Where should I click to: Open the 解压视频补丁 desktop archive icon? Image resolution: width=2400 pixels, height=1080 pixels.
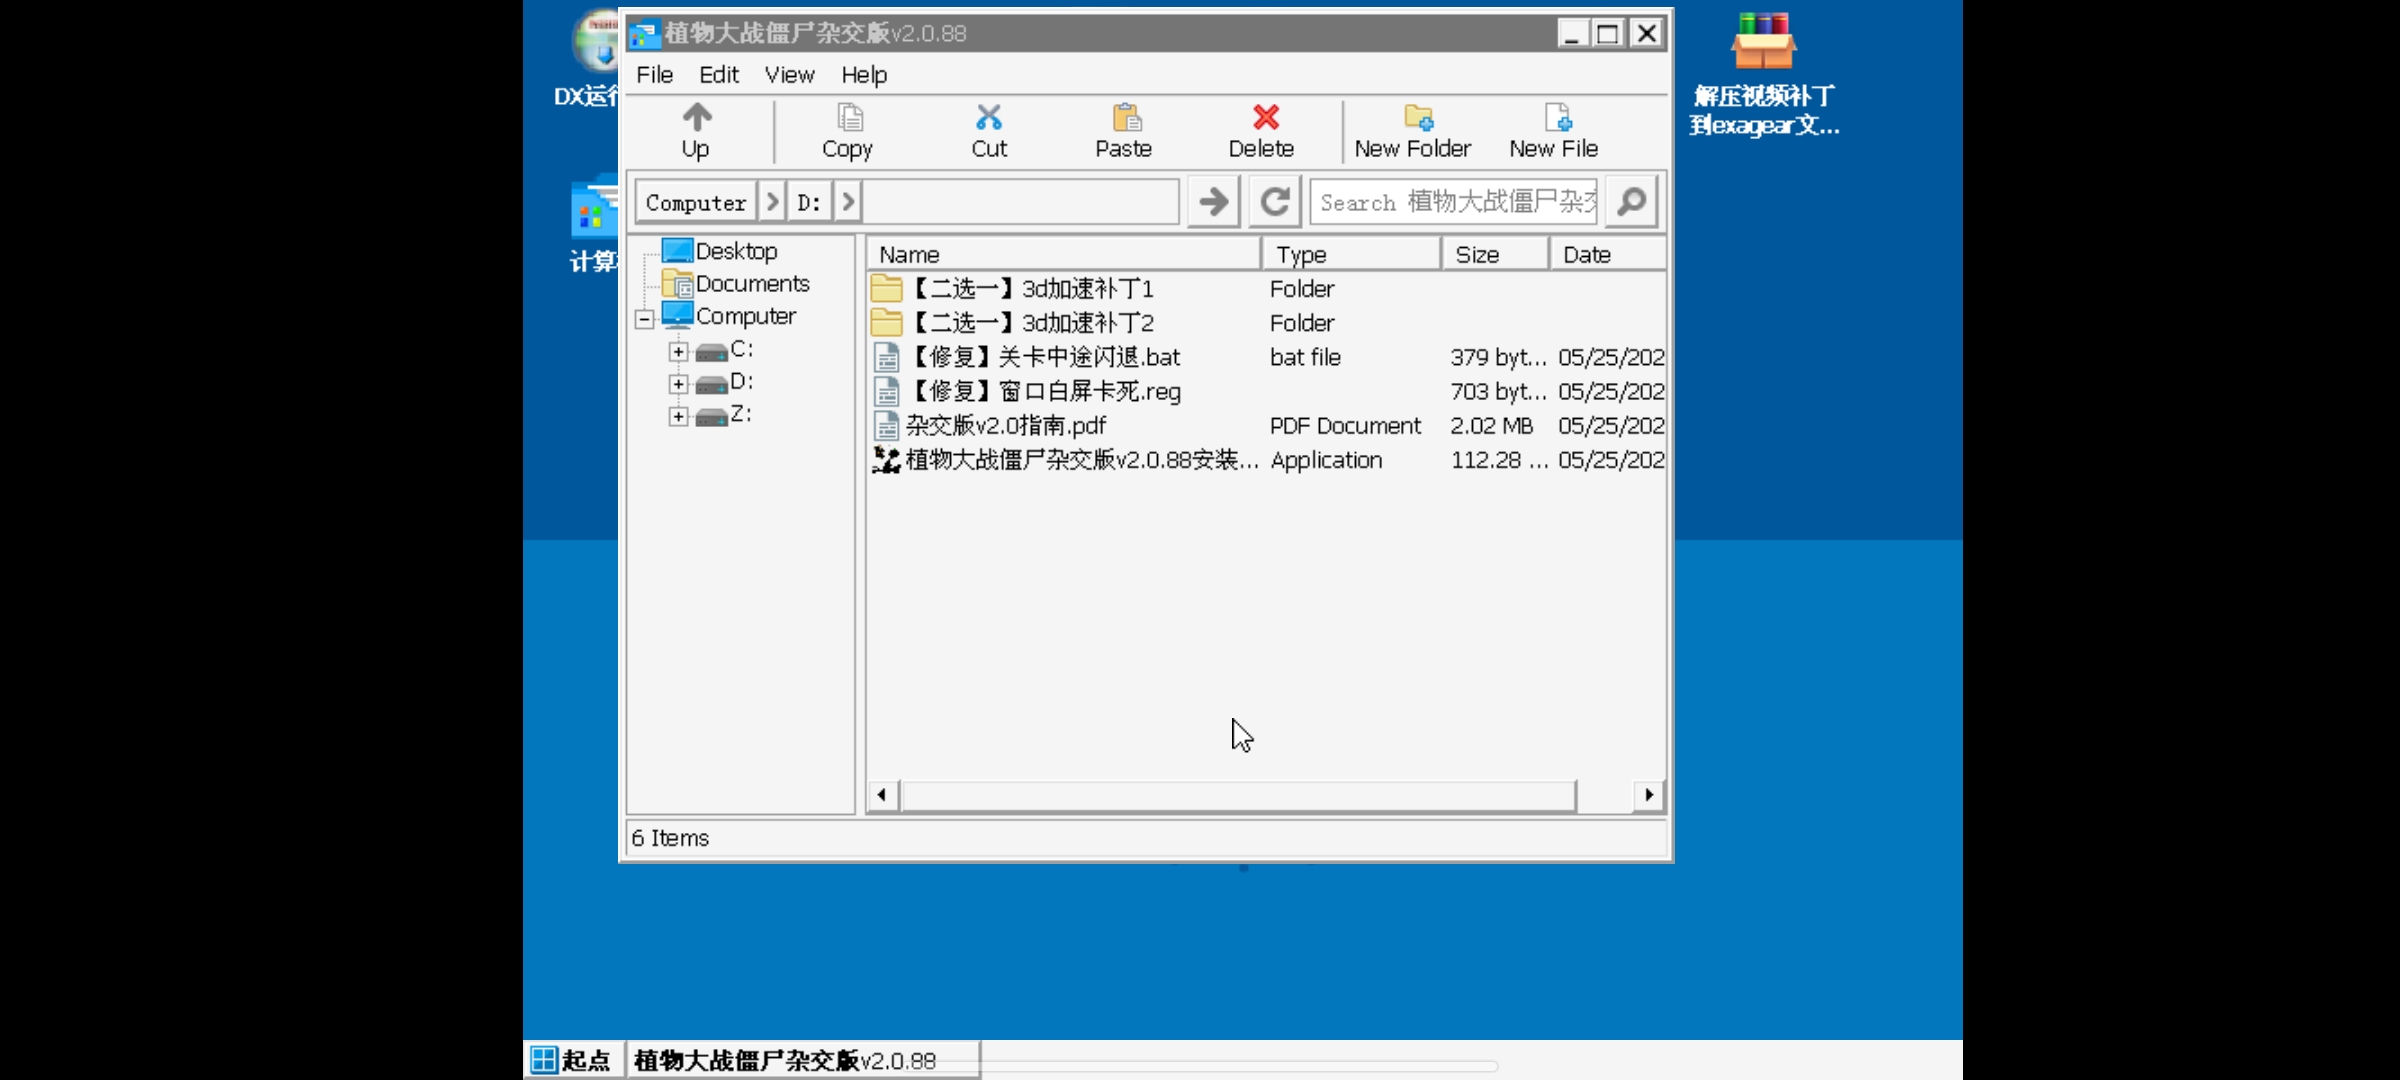coord(1764,41)
